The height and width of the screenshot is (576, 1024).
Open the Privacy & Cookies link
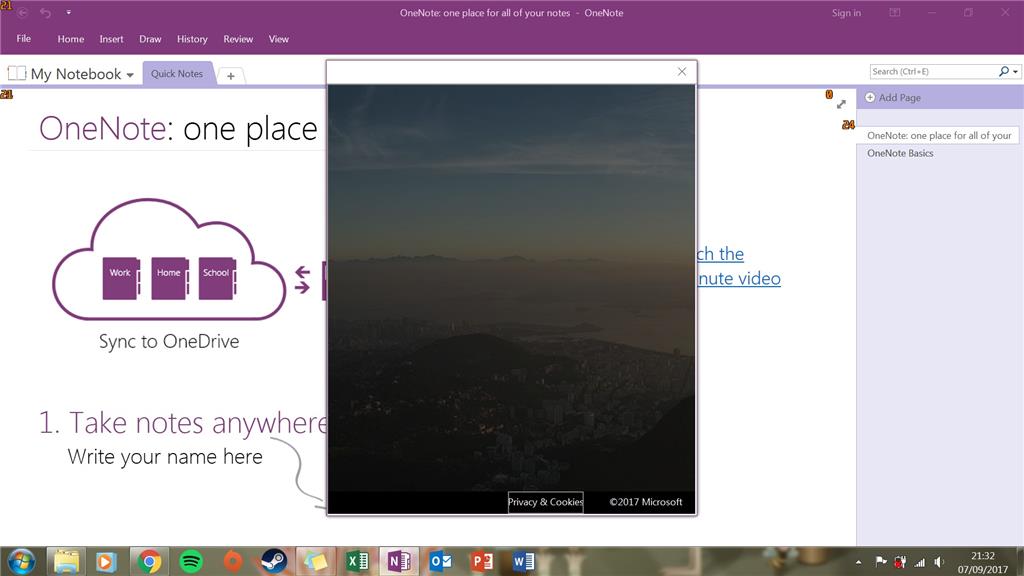(x=545, y=502)
